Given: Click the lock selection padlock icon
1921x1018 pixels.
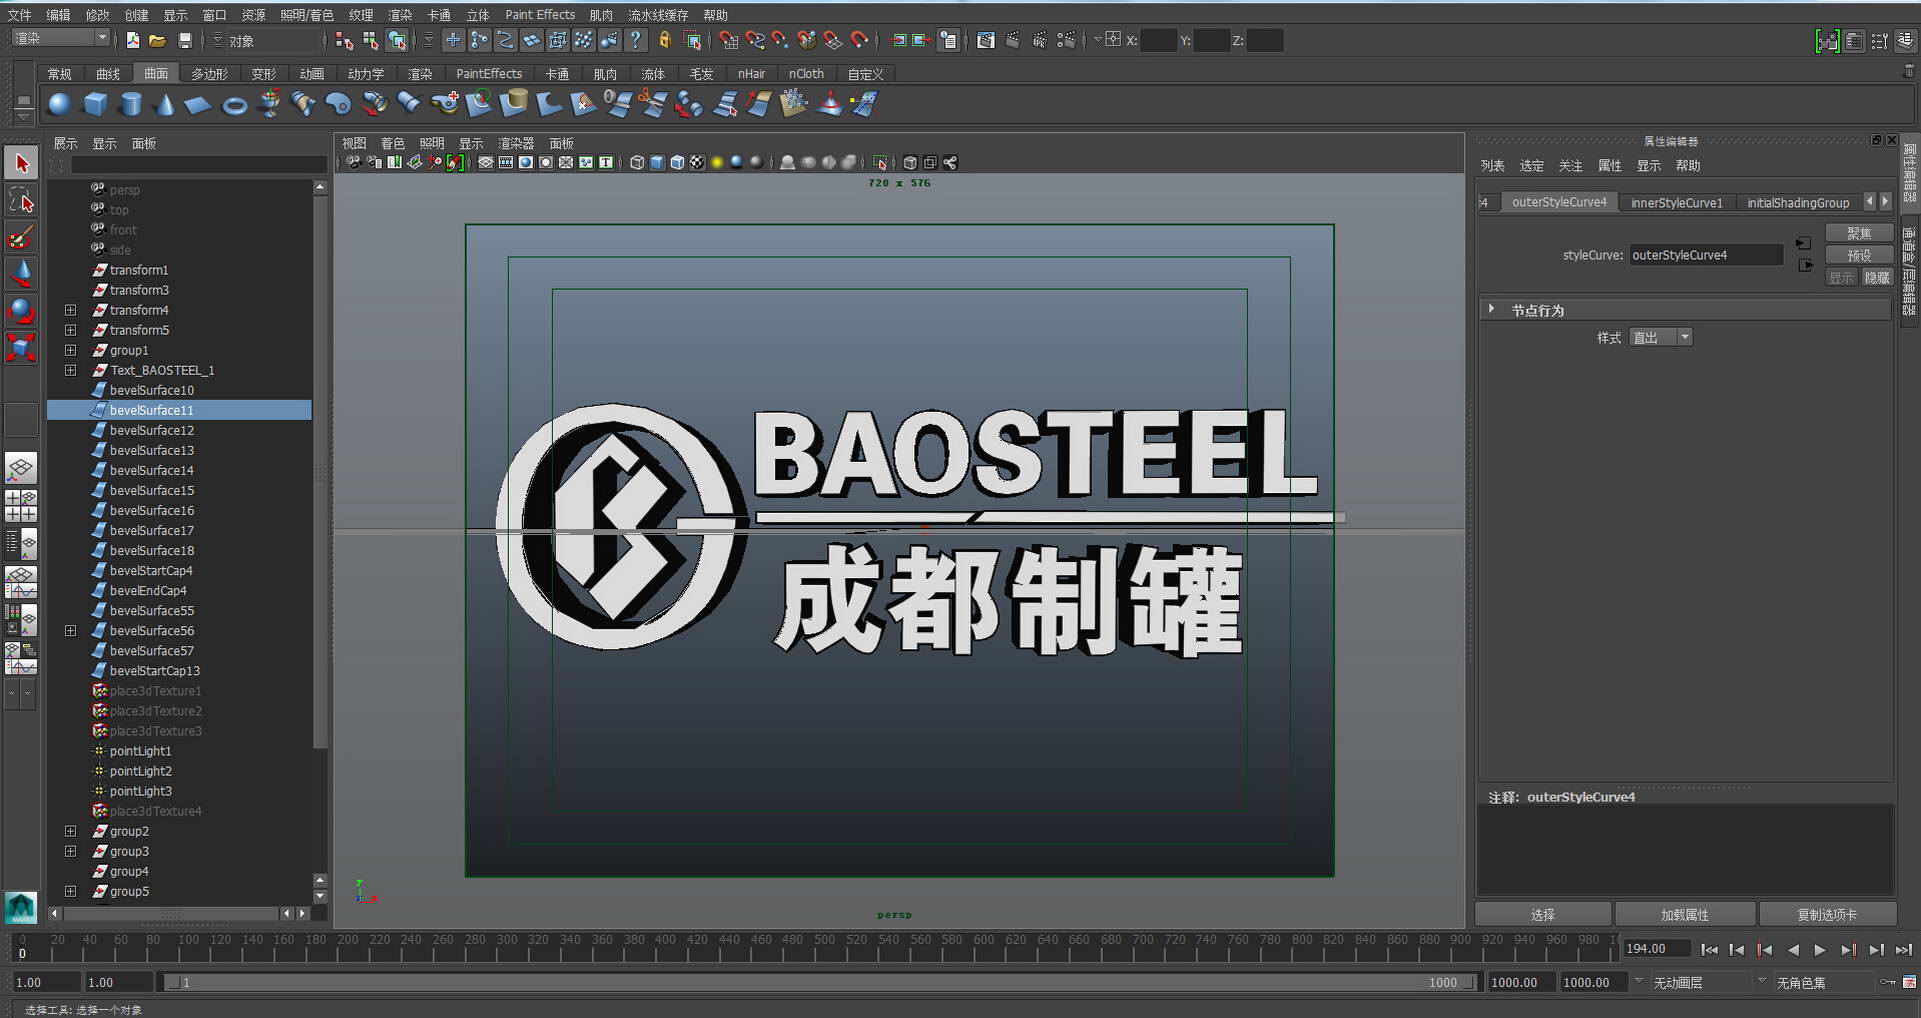Looking at the screenshot, I should tap(664, 40).
